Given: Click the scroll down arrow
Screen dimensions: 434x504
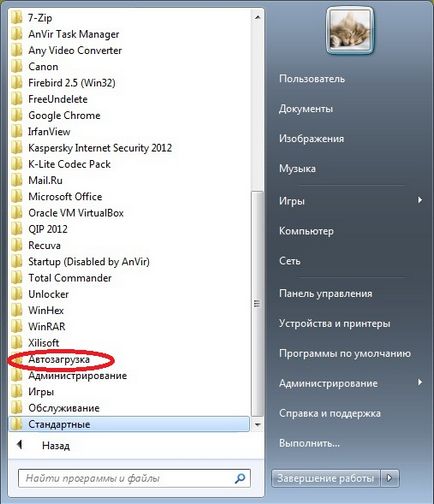Looking at the screenshot, I should pos(257,425).
